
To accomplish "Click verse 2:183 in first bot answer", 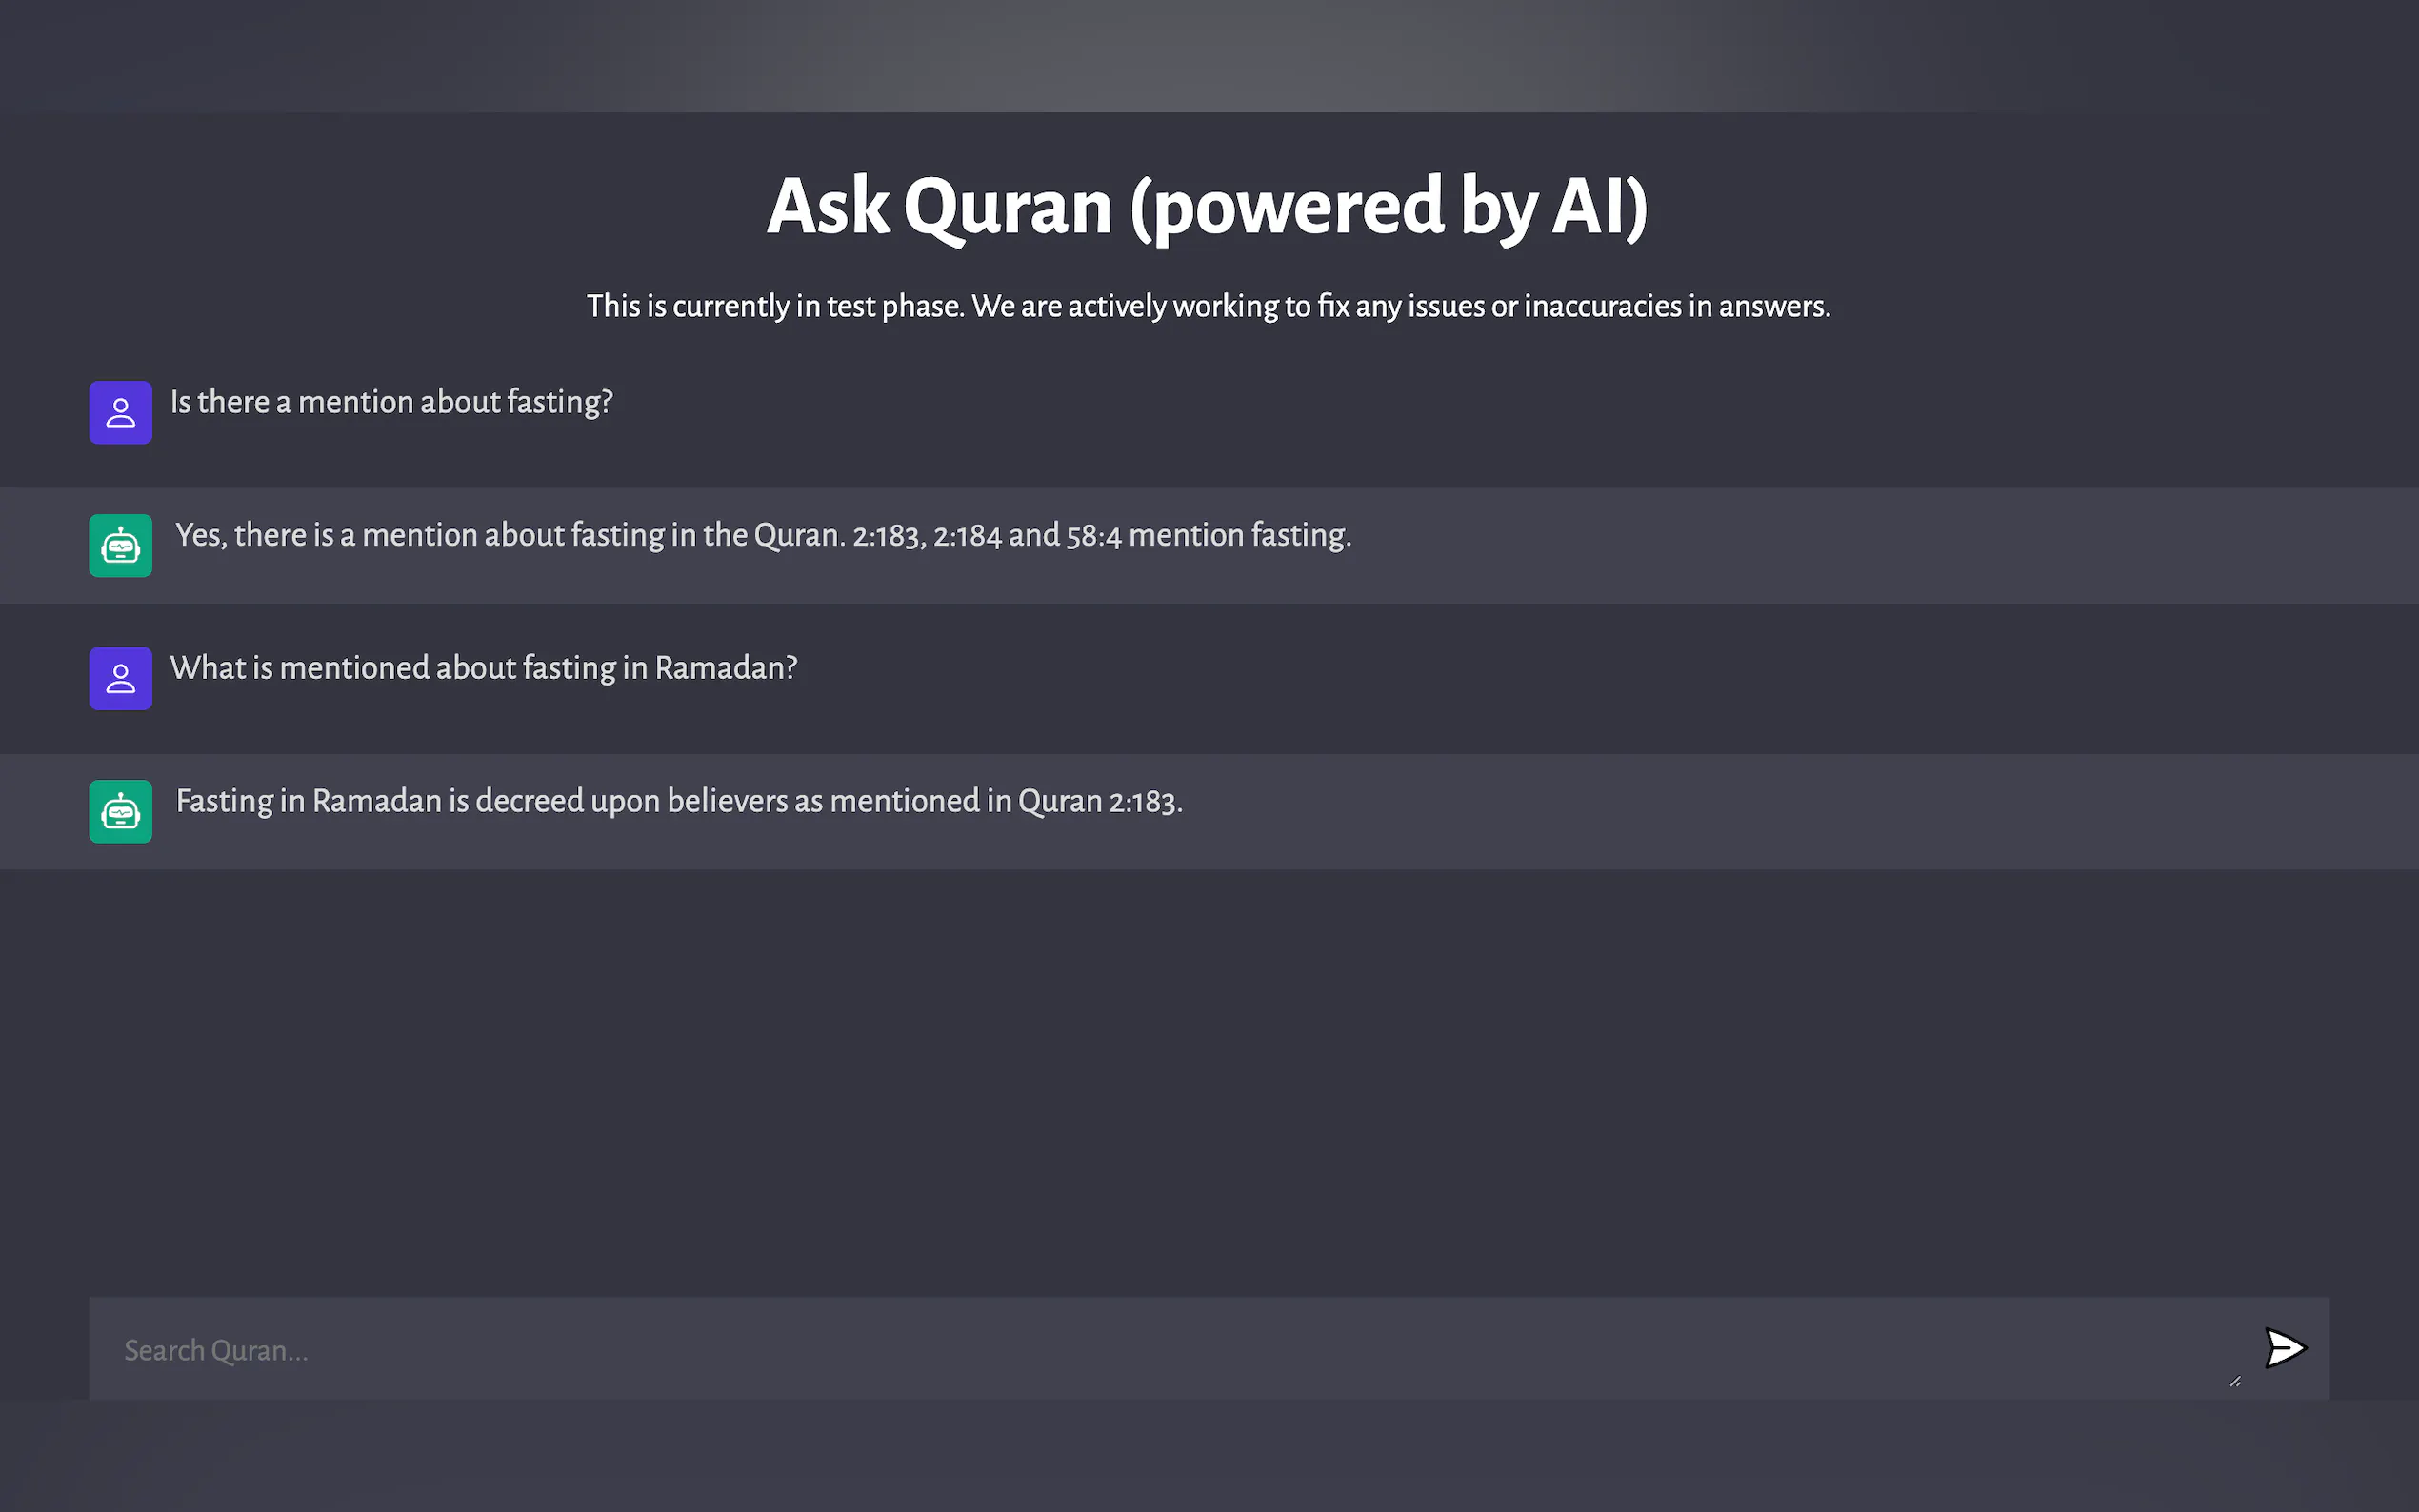I will [x=886, y=536].
